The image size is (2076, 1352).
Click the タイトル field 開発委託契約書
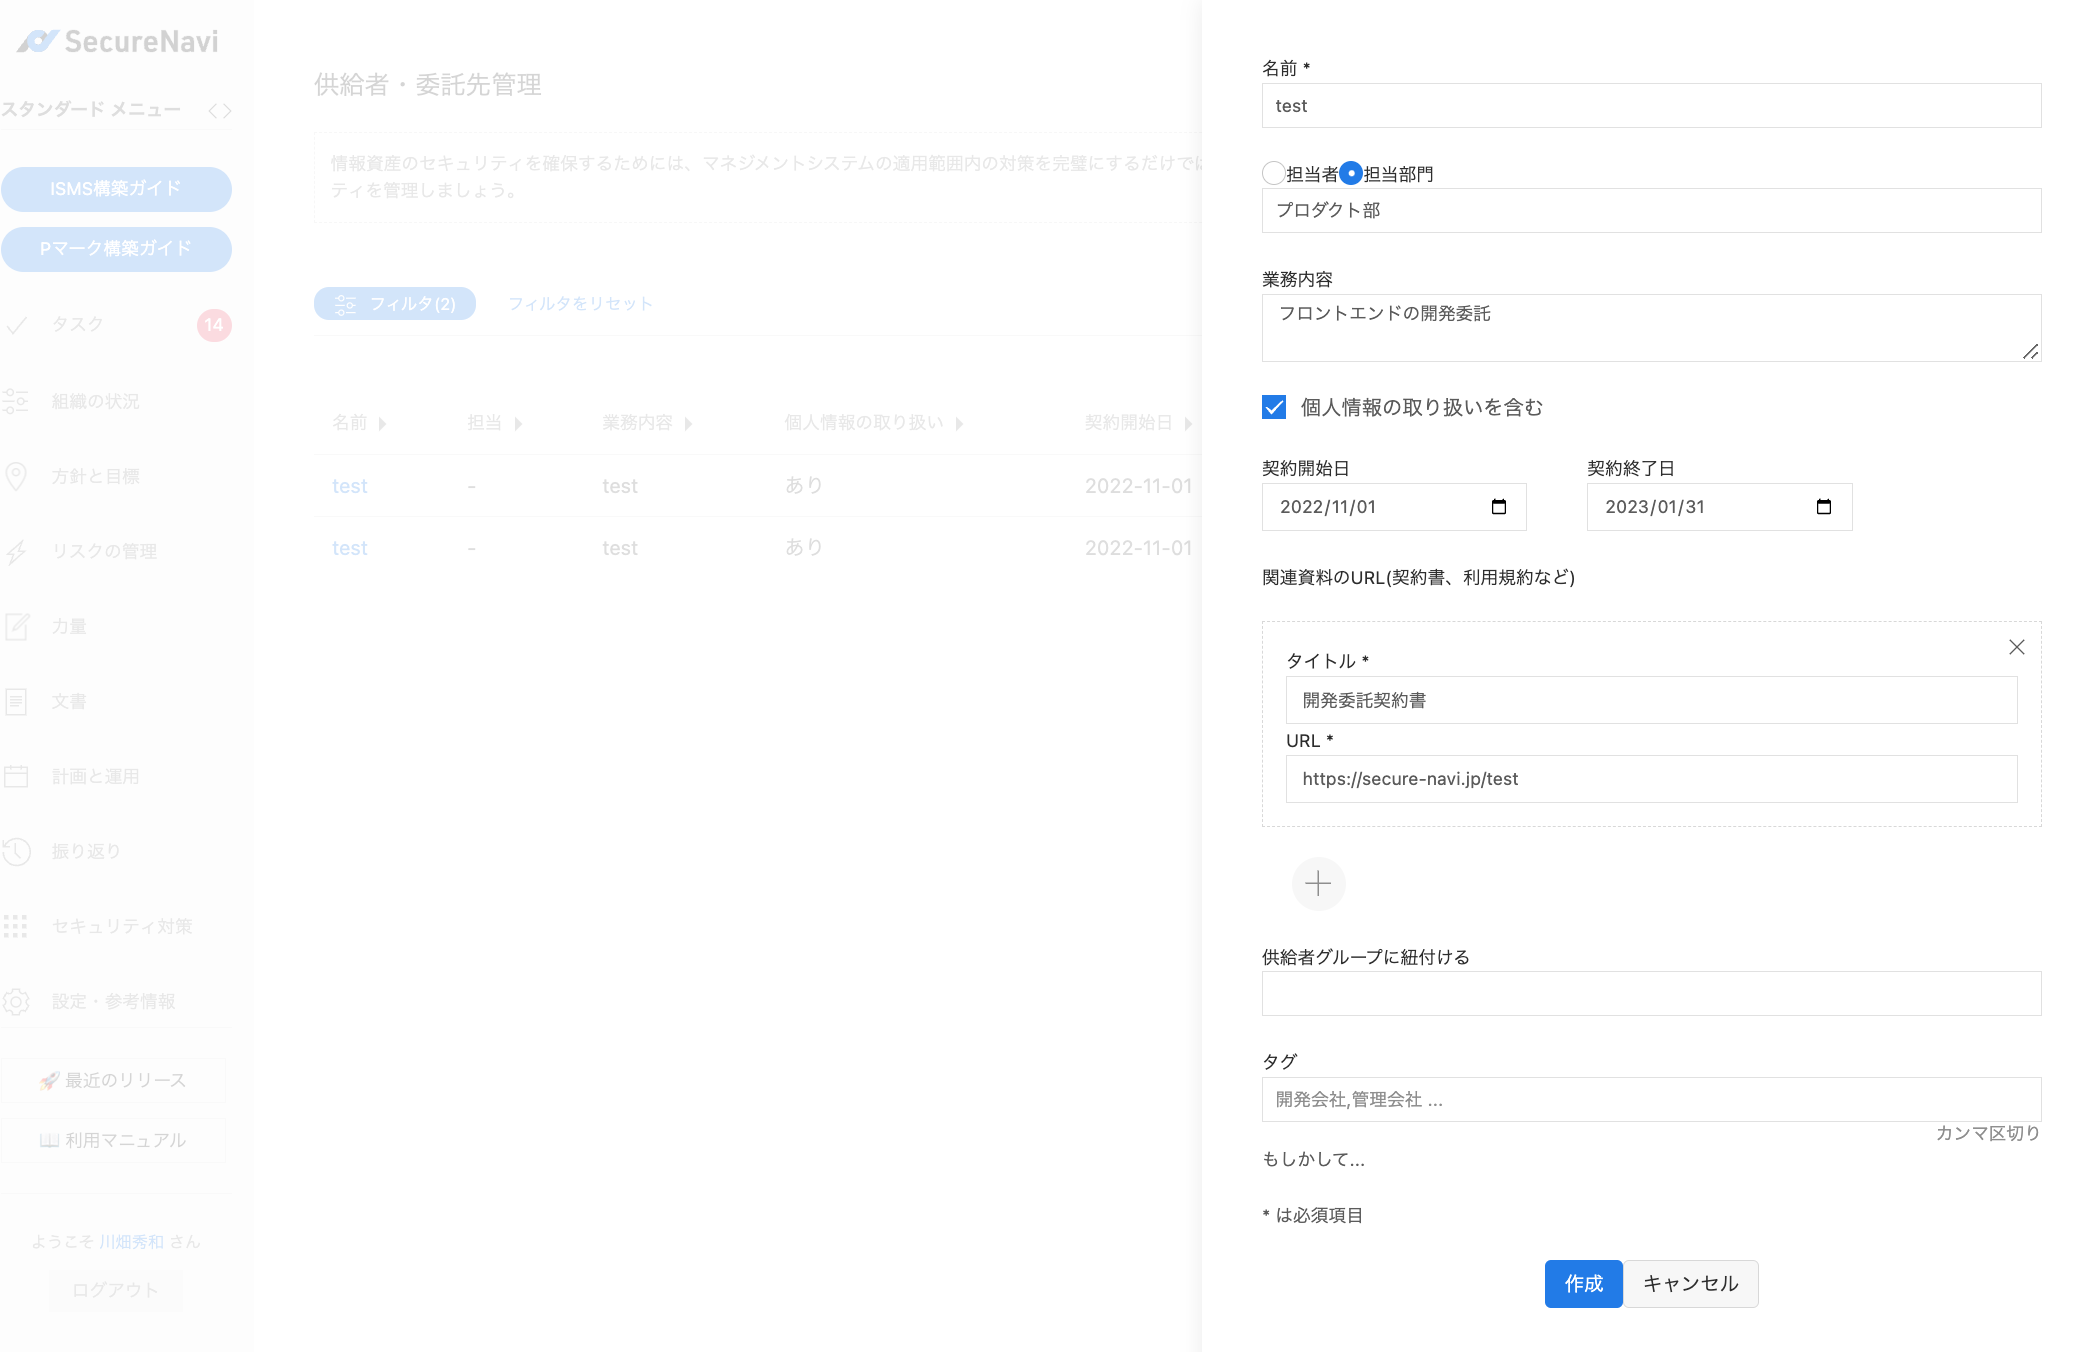(x=1651, y=700)
